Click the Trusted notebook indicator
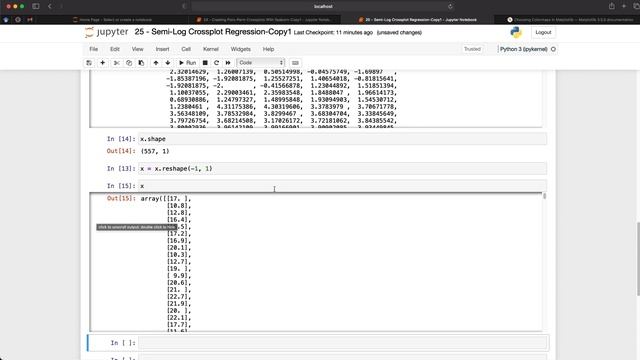 click(x=472, y=49)
